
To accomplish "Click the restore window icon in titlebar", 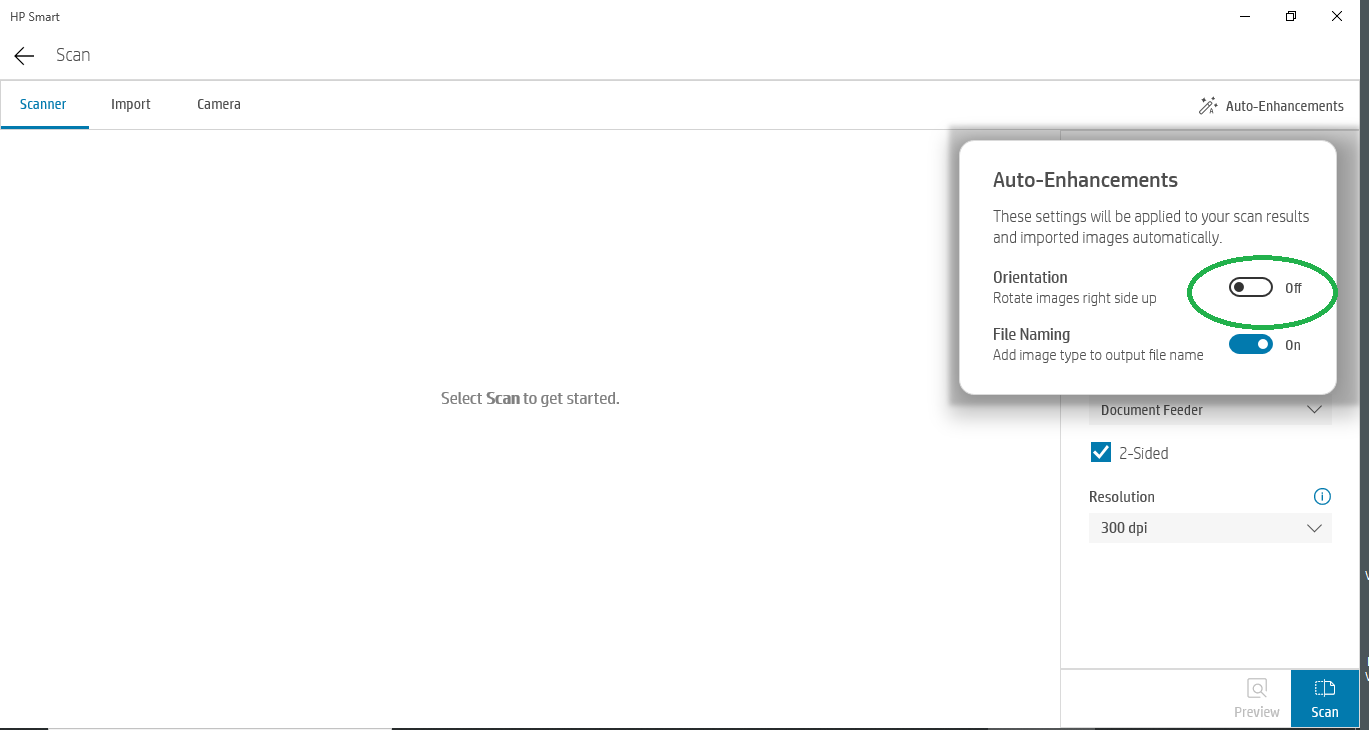I will click(1290, 16).
